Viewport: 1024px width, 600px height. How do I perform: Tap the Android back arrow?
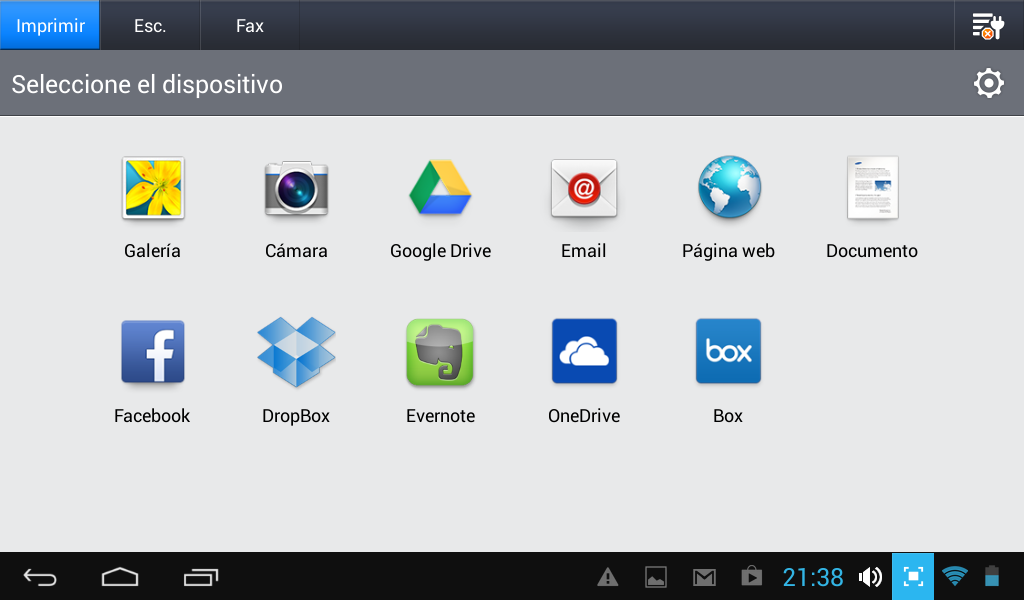point(40,577)
